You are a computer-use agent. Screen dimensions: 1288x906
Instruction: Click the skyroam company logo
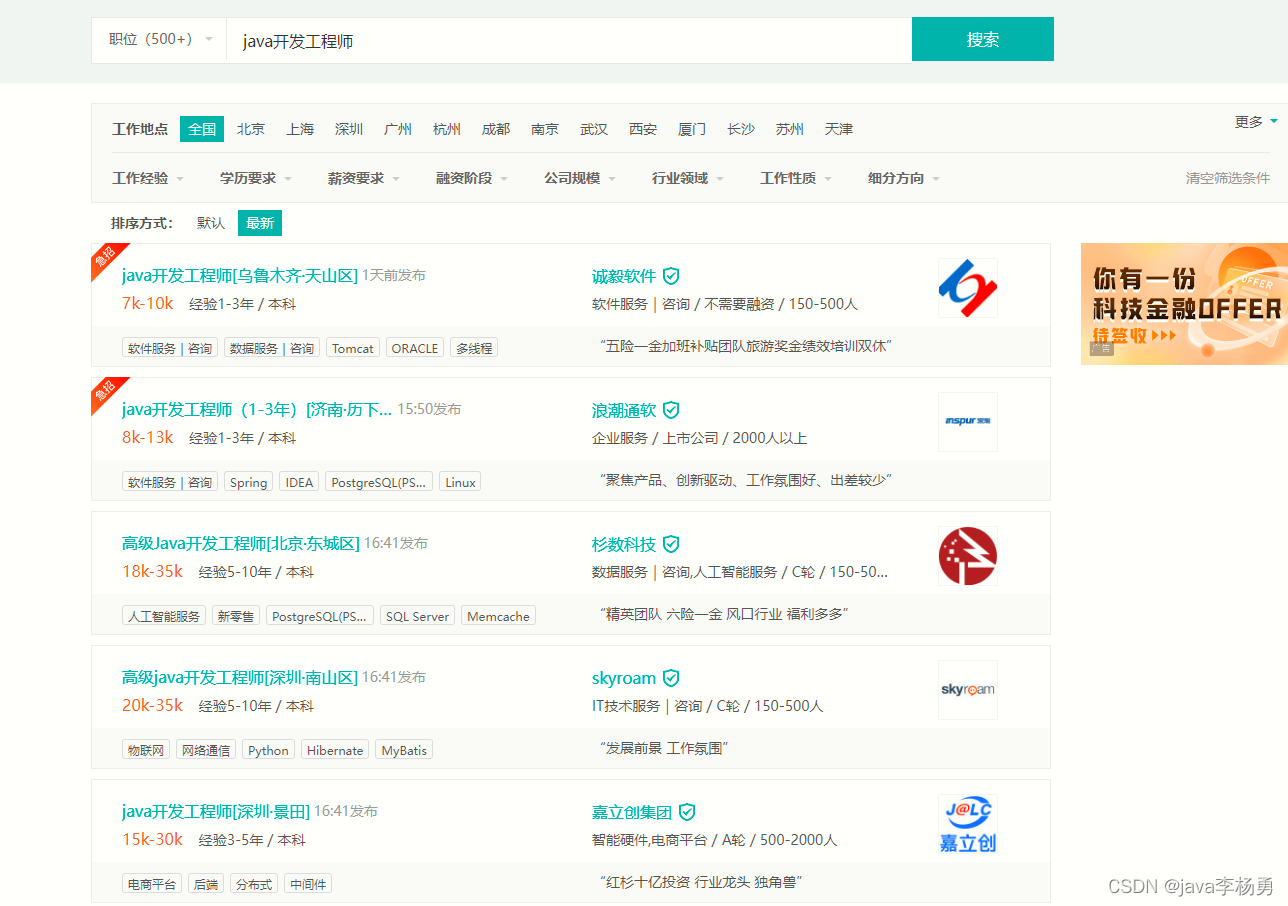click(x=968, y=690)
